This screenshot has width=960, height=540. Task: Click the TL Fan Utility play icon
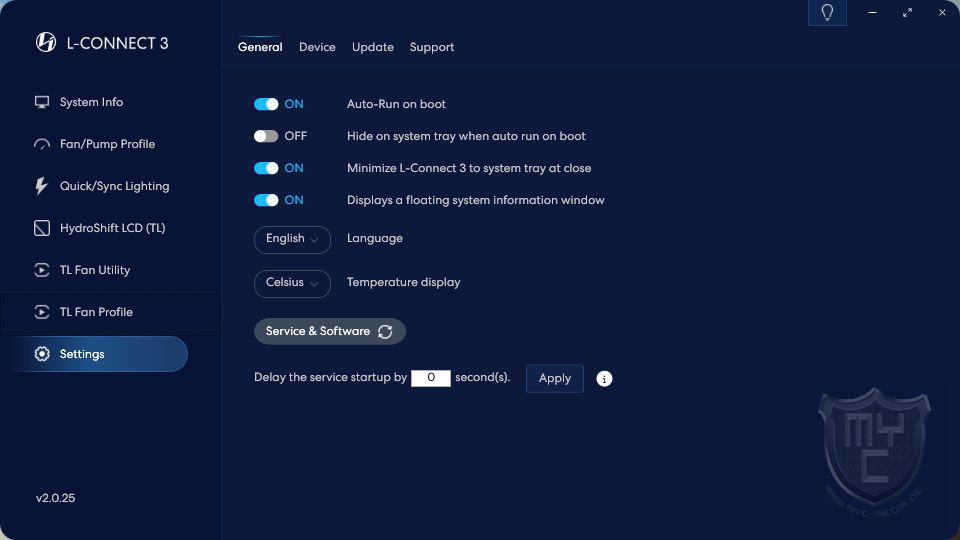click(42, 270)
